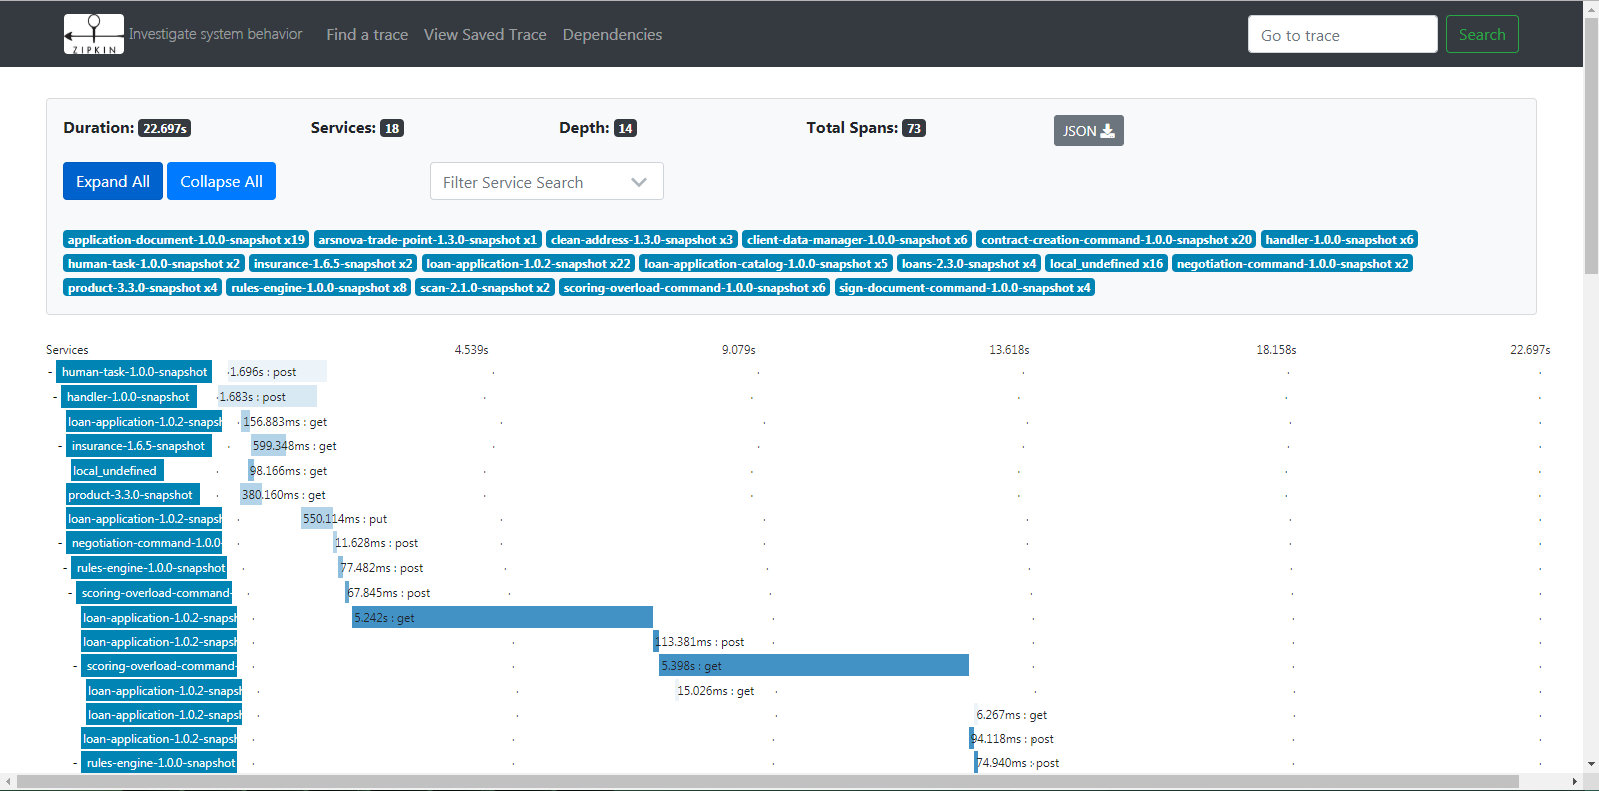This screenshot has height=791, width=1599.
Task: Open the Dependencies page
Action: coord(612,34)
